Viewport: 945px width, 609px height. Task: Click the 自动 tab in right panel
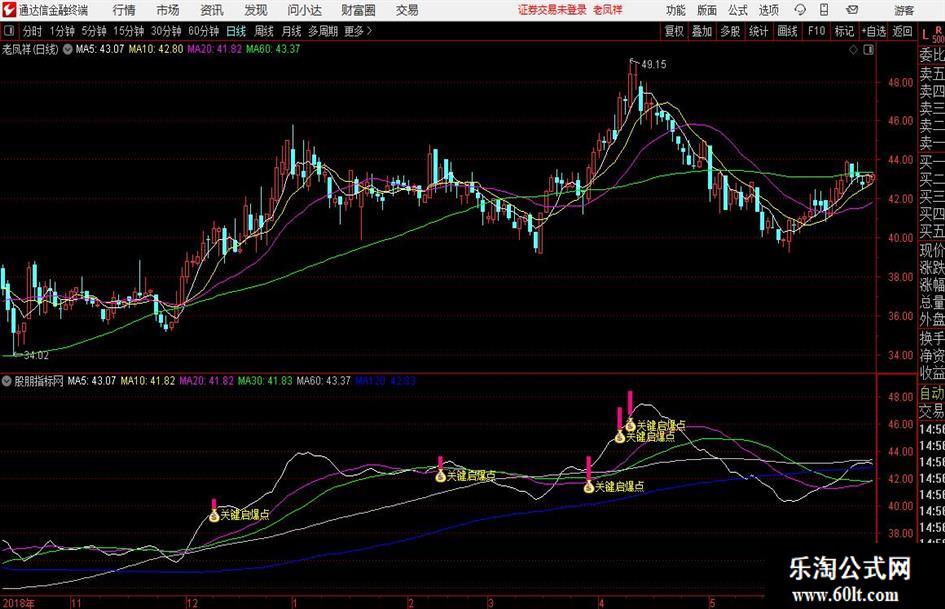[932, 394]
